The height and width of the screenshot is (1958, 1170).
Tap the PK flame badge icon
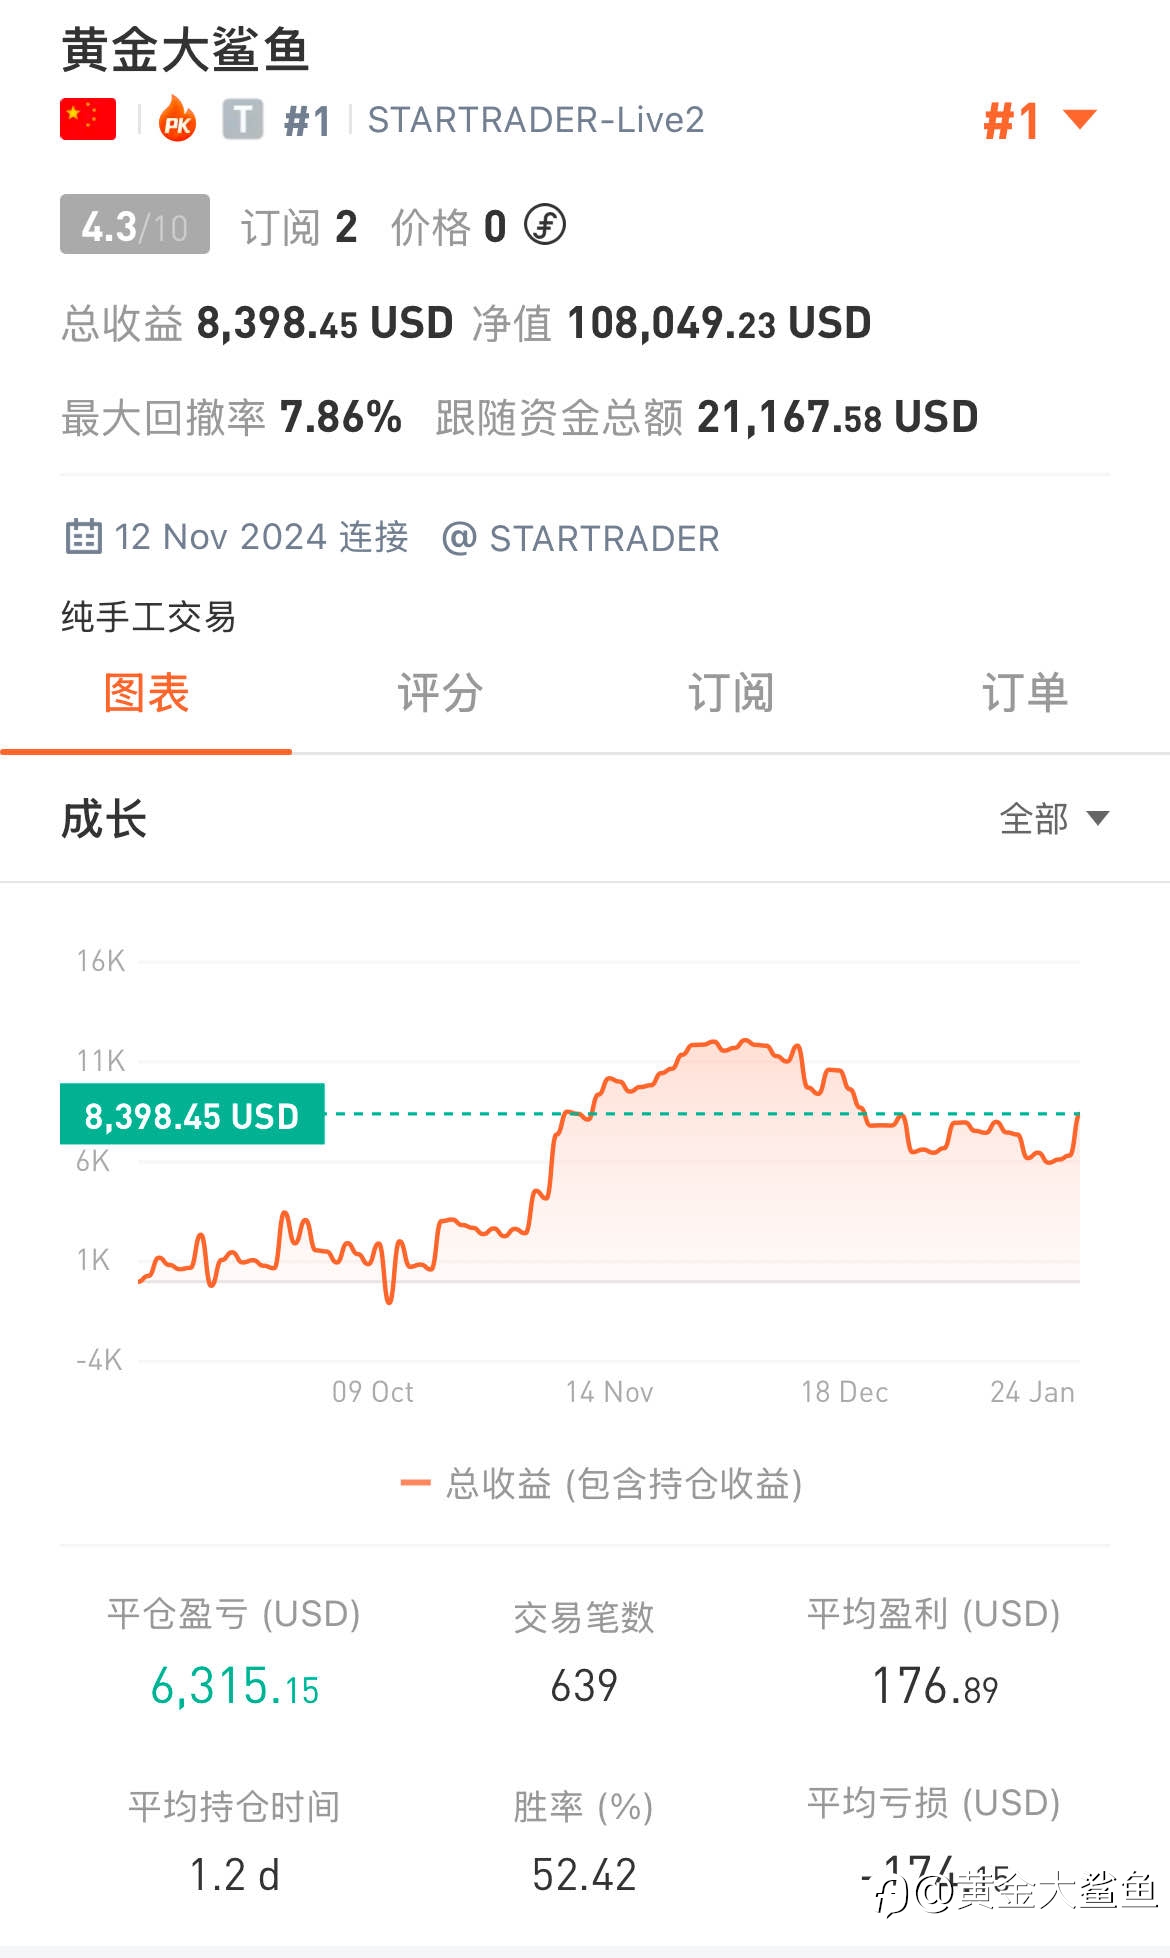tap(177, 119)
